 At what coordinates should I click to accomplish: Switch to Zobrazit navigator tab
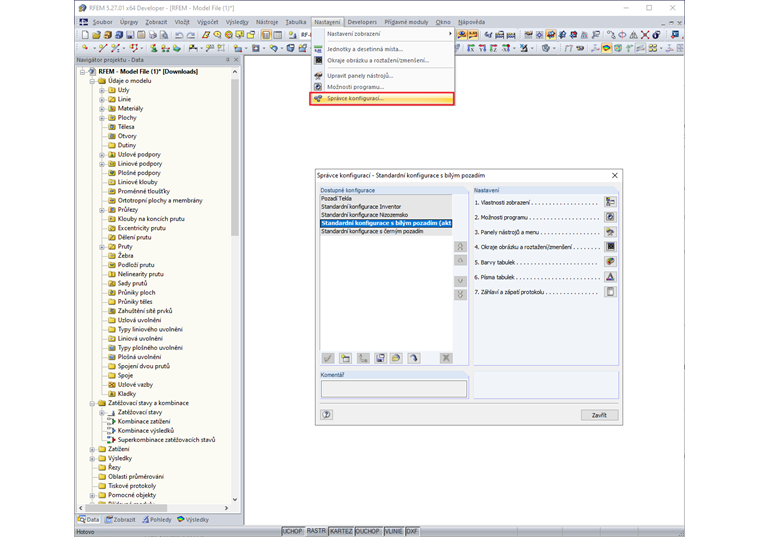click(120, 519)
